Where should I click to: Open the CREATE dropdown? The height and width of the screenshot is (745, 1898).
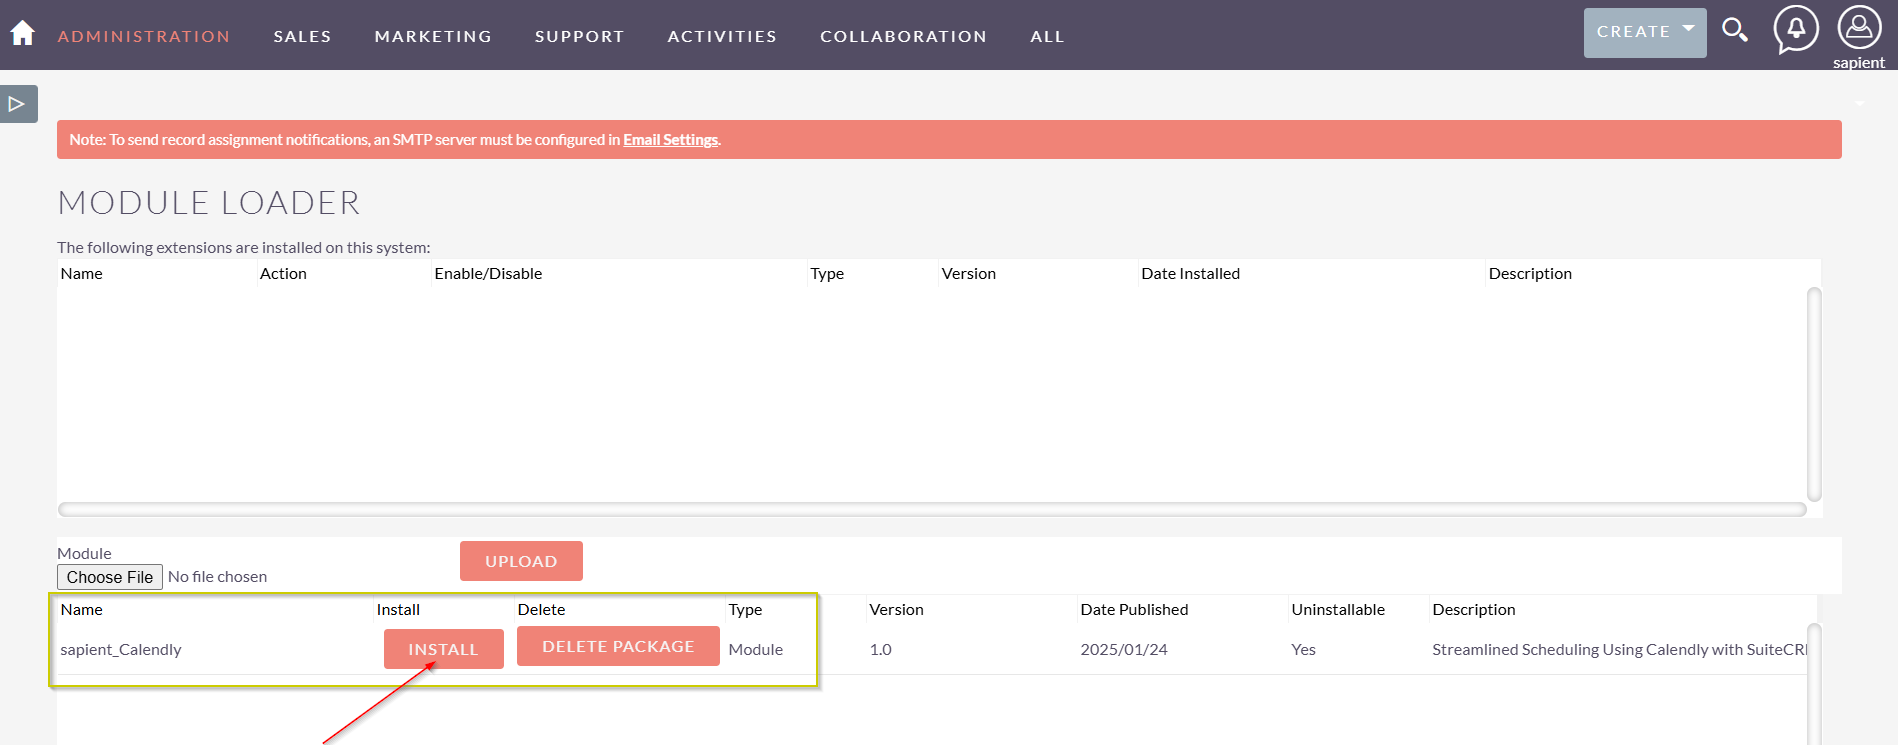(x=1645, y=32)
